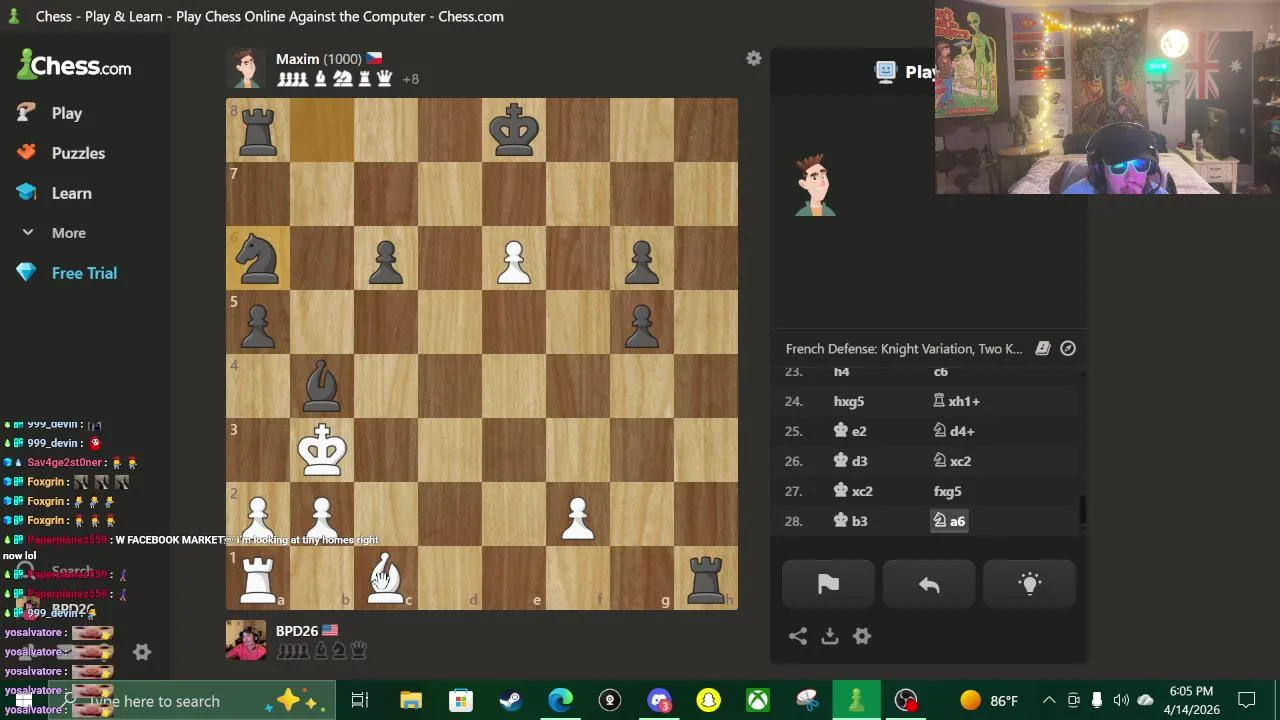Select move 27 fxg5 in move list
1280x720 pixels.
(947, 491)
